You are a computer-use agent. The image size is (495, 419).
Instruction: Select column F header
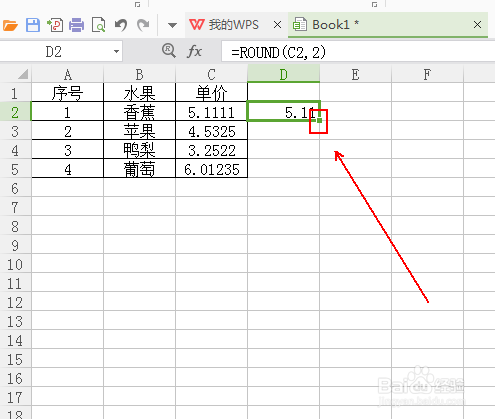pyautogui.click(x=427, y=74)
